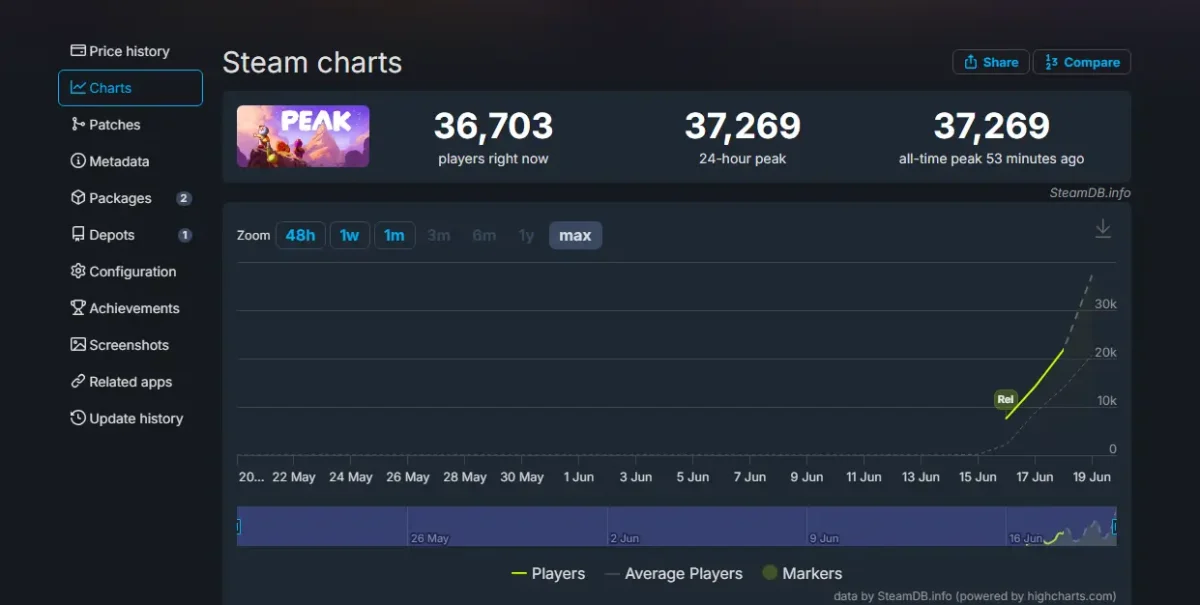
Task: Select the Charts sidebar item
Action: pyautogui.click(x=130, y=88)
